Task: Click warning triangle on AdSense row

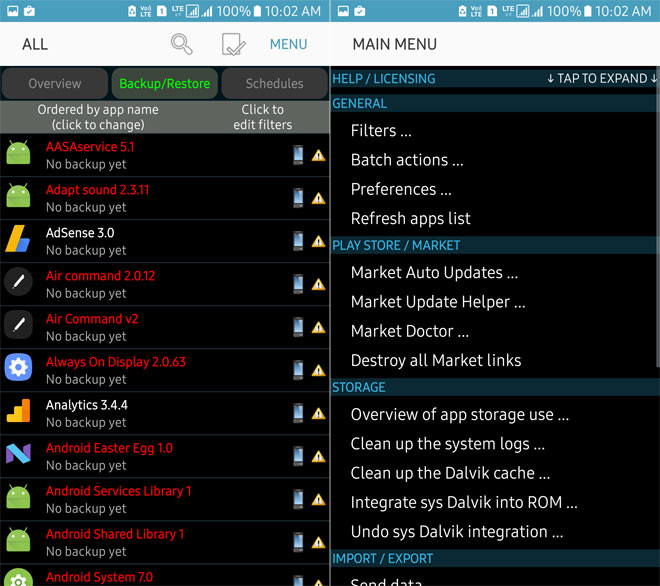Action: click(318, 242)
